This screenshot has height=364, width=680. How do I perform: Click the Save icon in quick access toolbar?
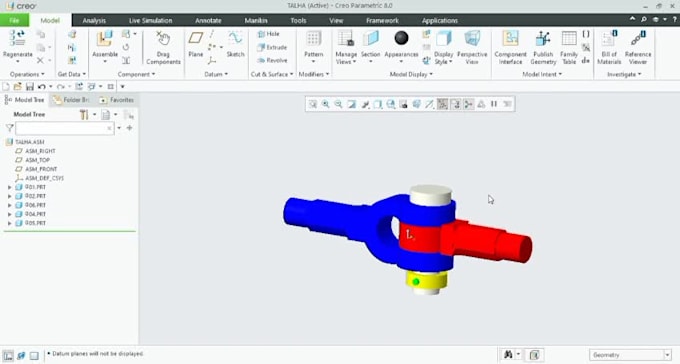29,87
